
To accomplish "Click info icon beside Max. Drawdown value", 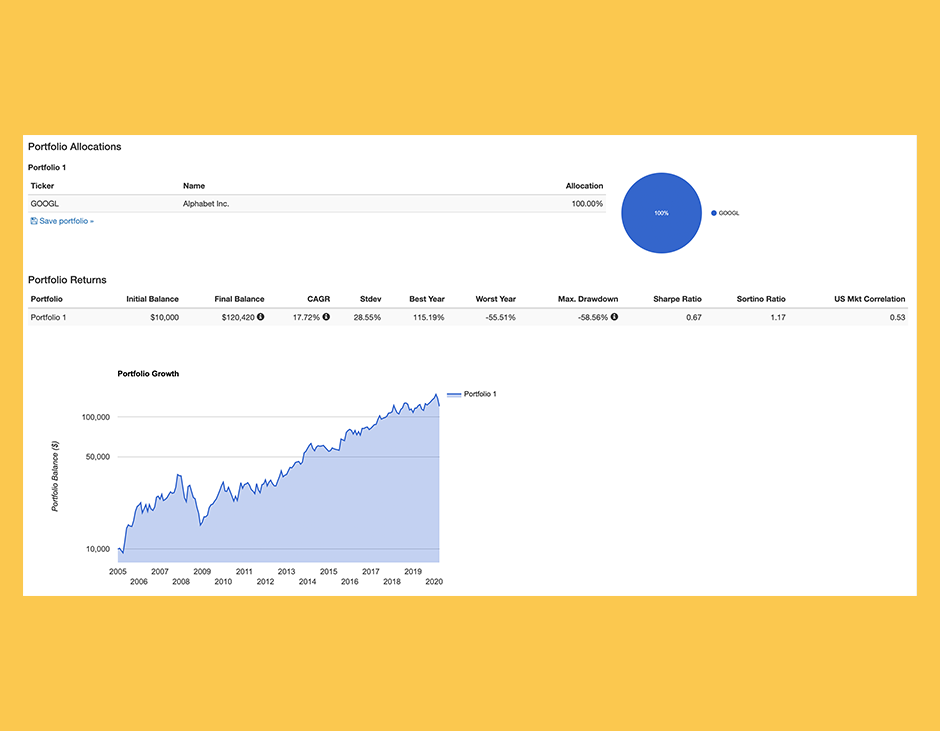I will point(614,317).
